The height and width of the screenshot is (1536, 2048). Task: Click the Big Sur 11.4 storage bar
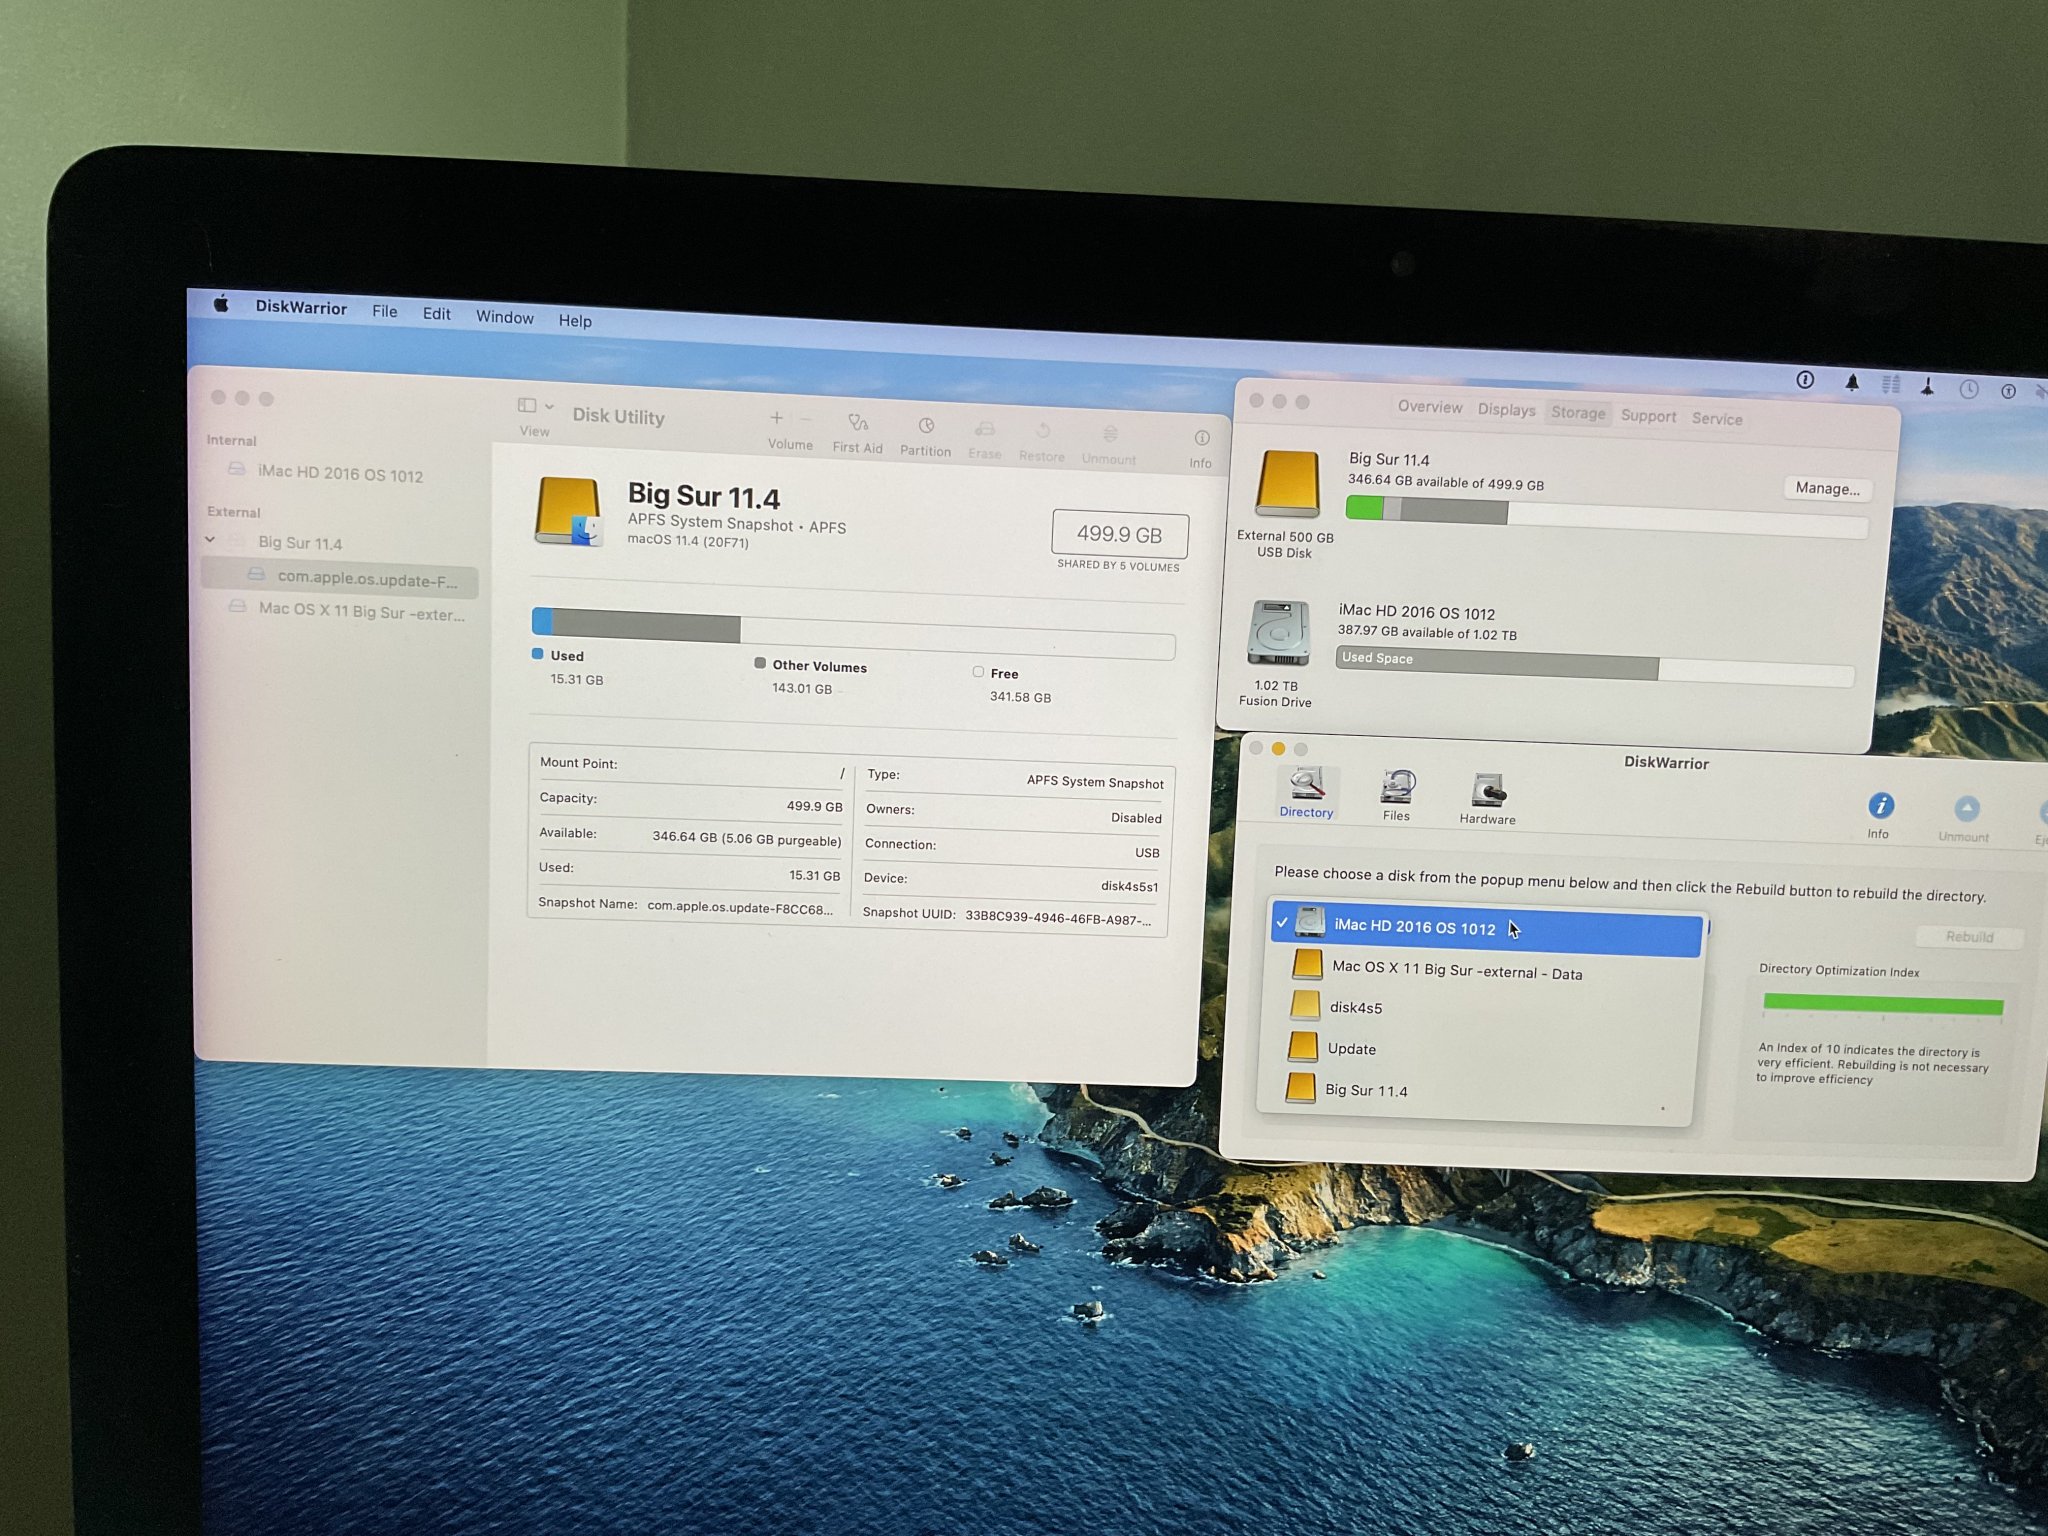pos(1606,515)
